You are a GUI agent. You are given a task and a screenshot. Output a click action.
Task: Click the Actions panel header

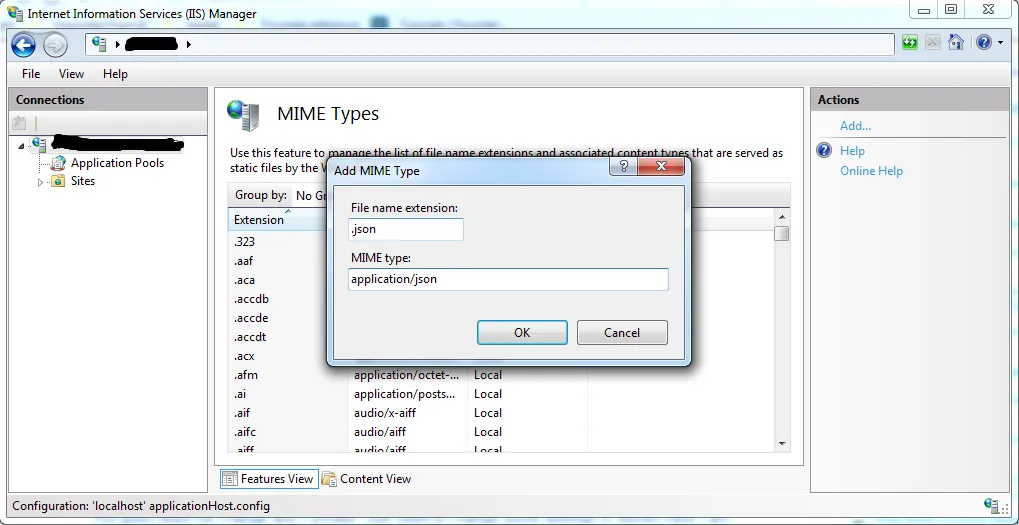pyautogui.click(x=910, y=99)
